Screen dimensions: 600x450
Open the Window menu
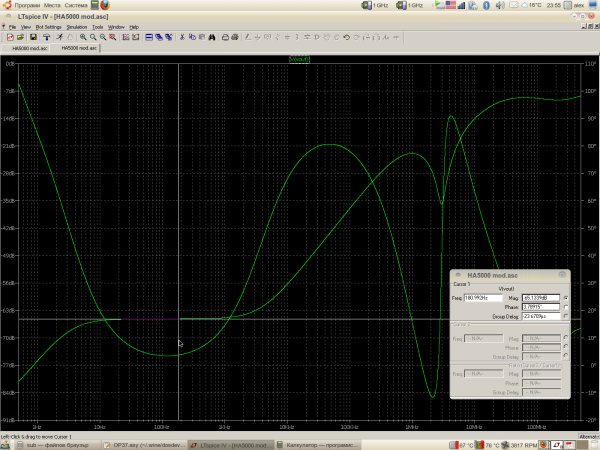pyautogui.click(x=116, y=27)
